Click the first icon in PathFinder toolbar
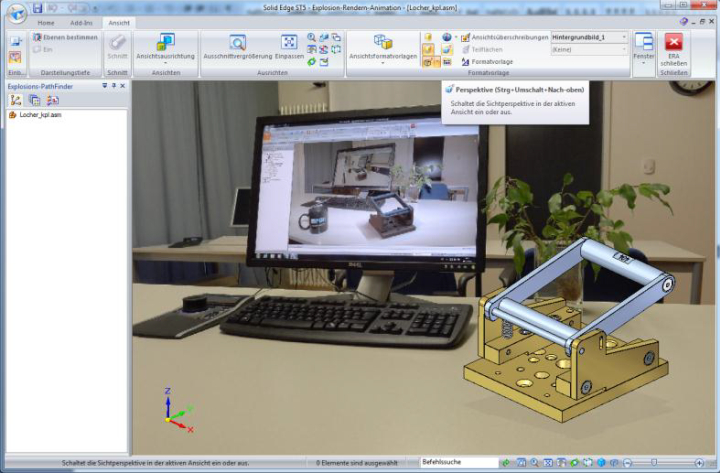Viewport: 720px width, 473px height. 16,100
